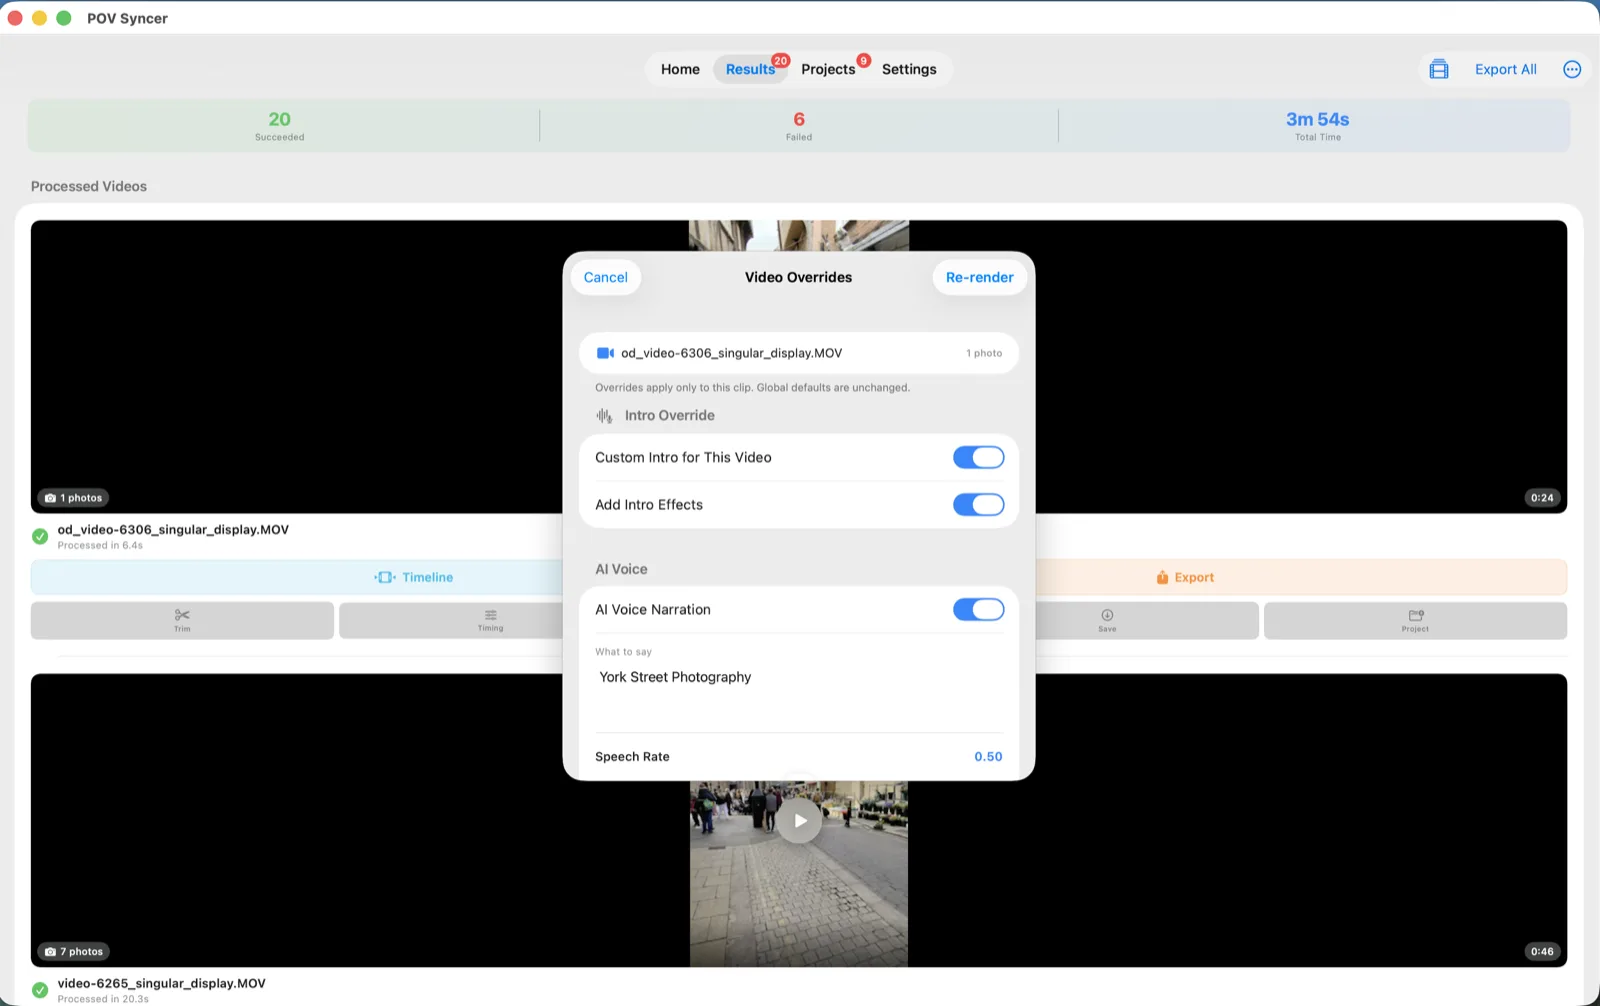Viewport: 1600px width, 1006px height.
Task: Click the 20 Succeeded statistic
Action: pos(280,125)
